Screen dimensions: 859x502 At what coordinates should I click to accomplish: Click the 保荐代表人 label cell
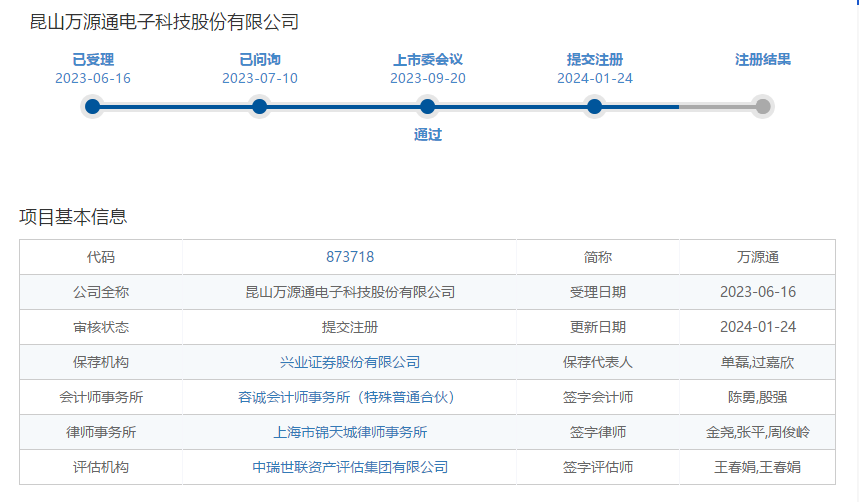pyautogui.click(x=598, y=362)
